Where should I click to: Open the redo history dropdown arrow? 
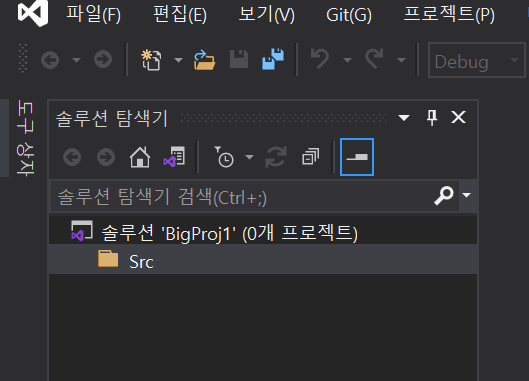401,60
